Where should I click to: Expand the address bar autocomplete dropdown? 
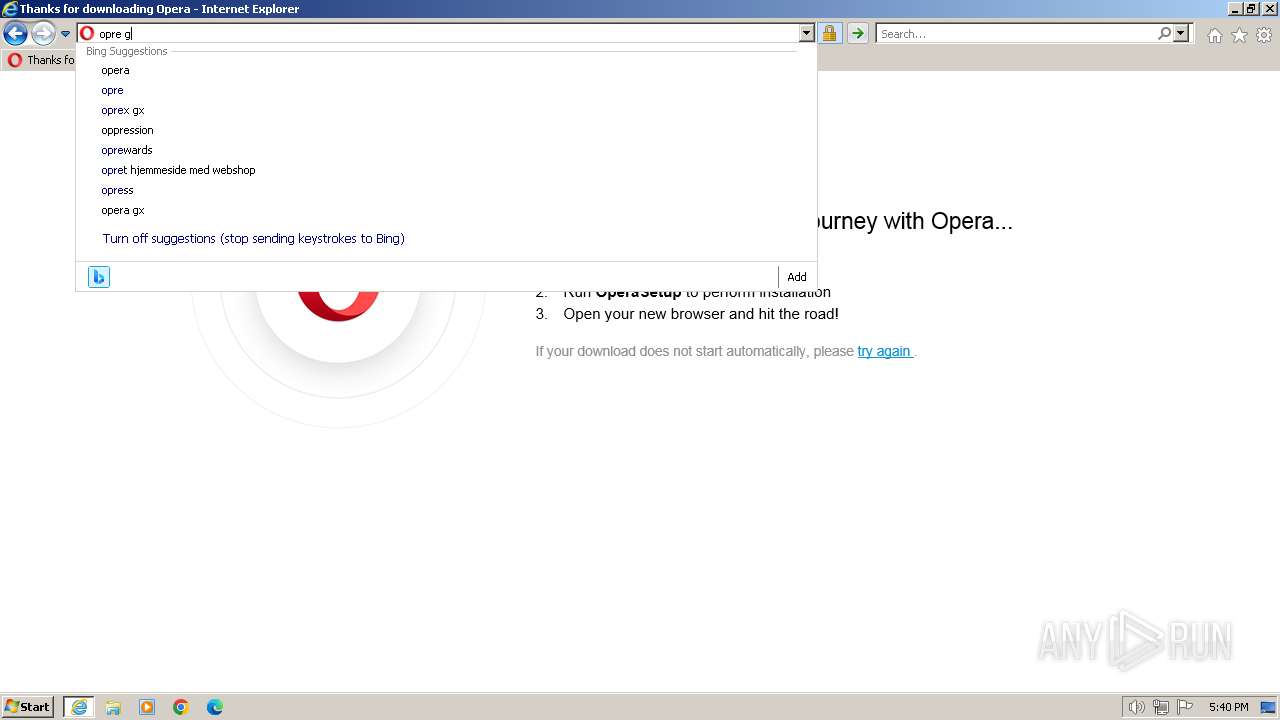coord(806,34)
